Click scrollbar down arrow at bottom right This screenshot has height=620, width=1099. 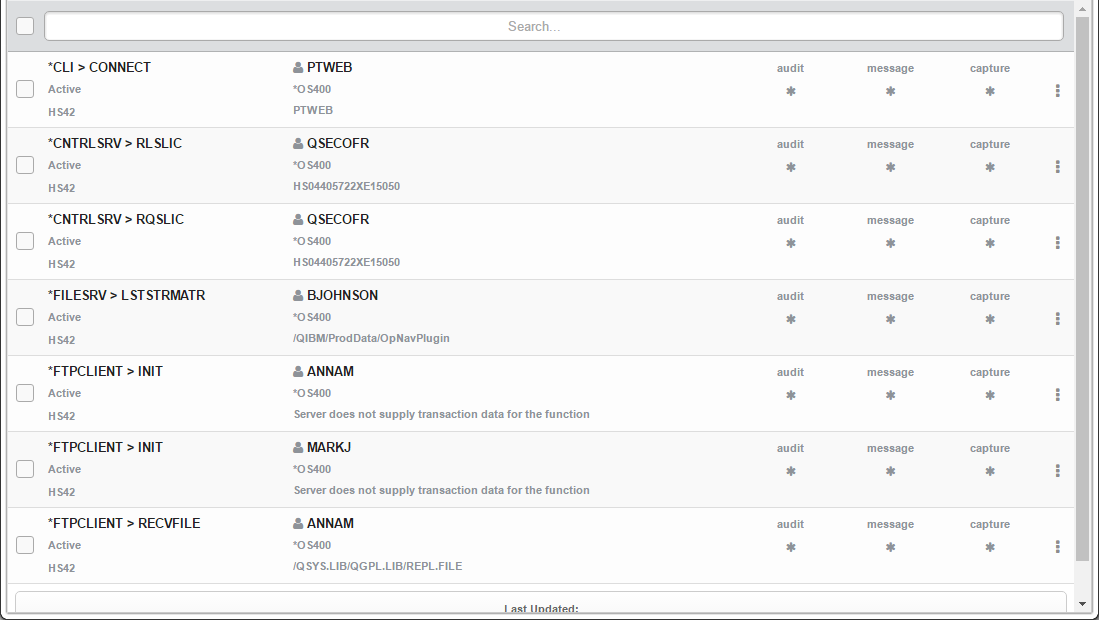pyautogui.click(x=1083, y=604)
